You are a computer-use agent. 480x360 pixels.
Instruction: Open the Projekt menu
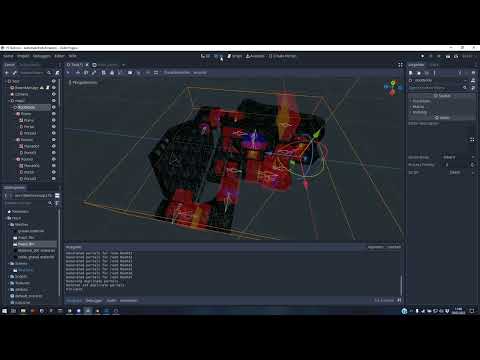tap(23, 56)
